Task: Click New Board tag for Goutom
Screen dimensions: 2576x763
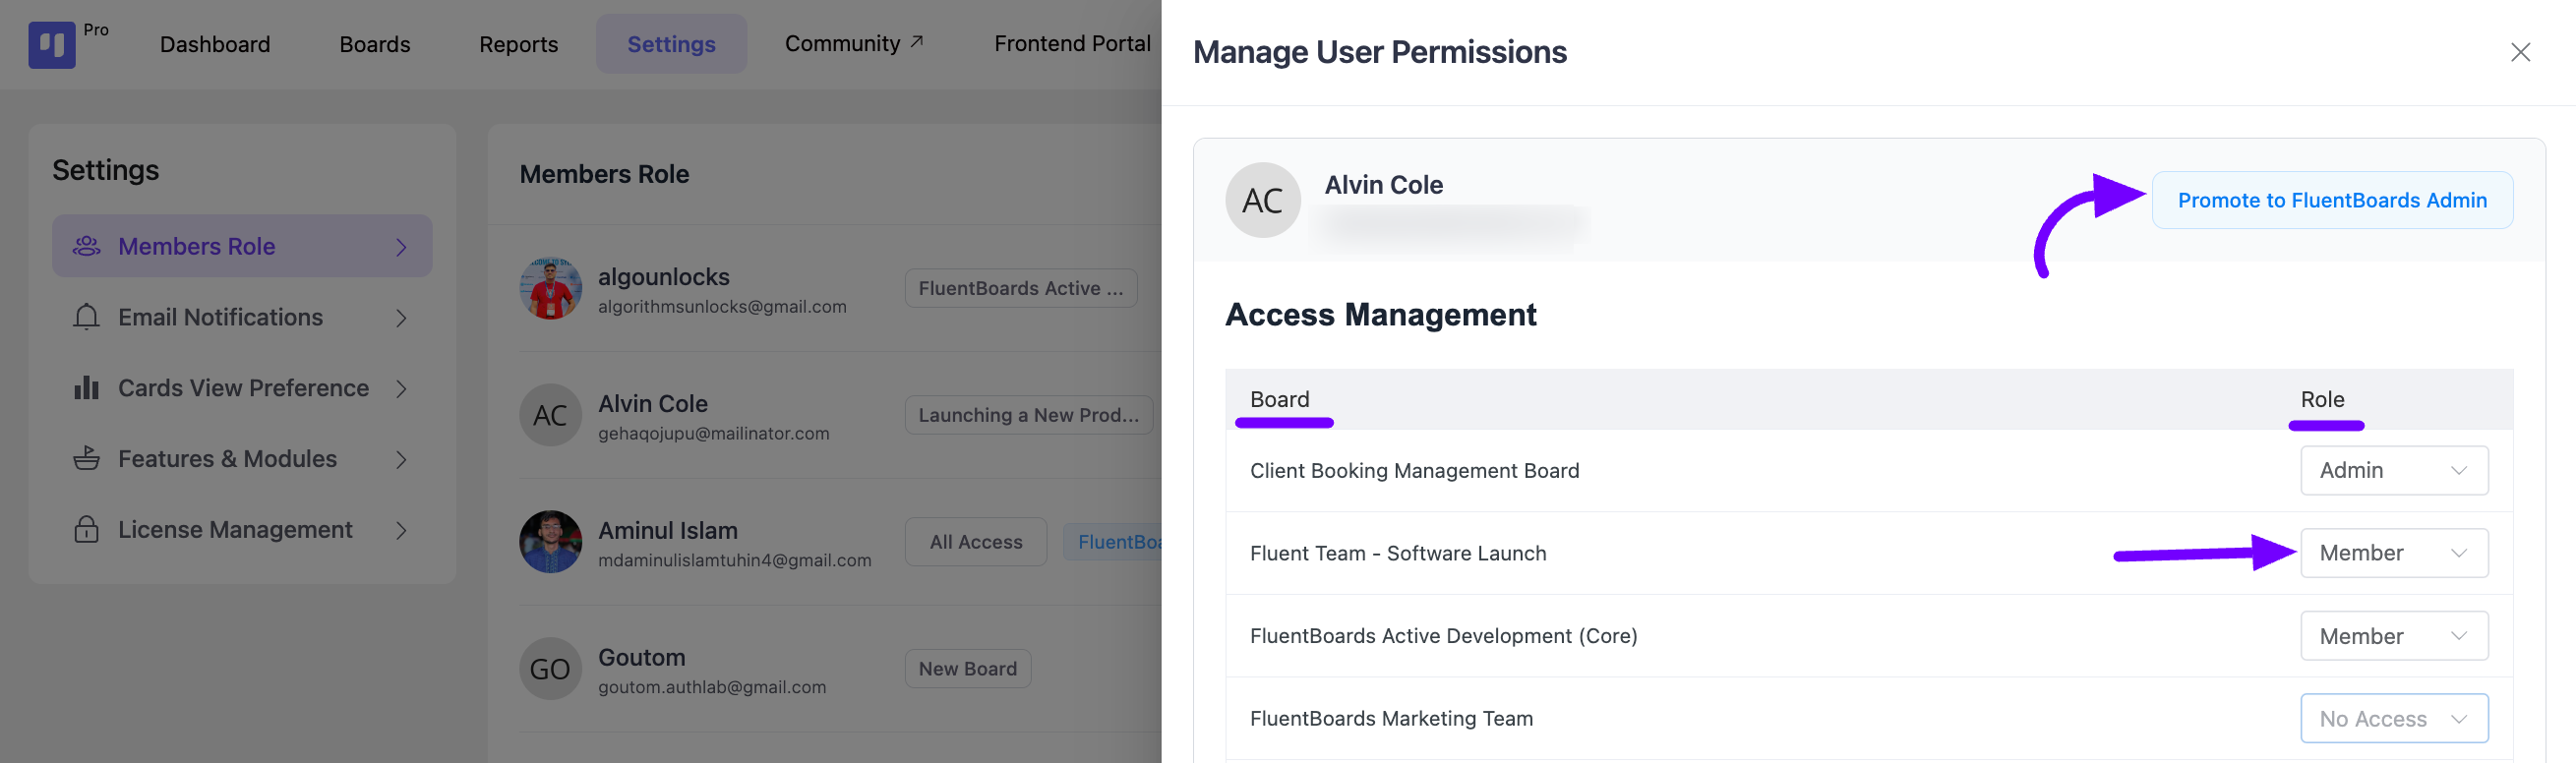Action: click(x=968, y=669)
